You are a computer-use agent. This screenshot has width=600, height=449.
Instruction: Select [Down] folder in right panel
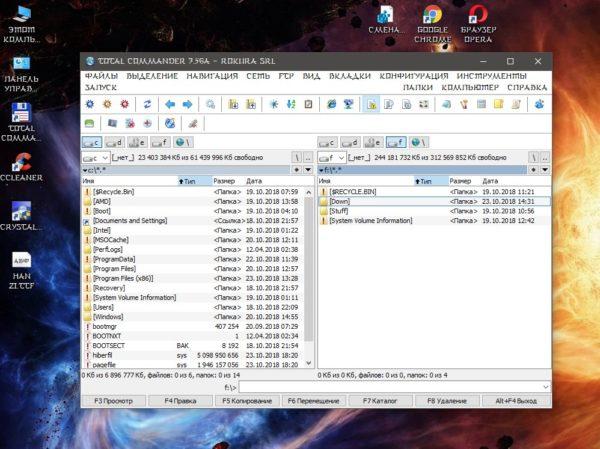point(434,201)
